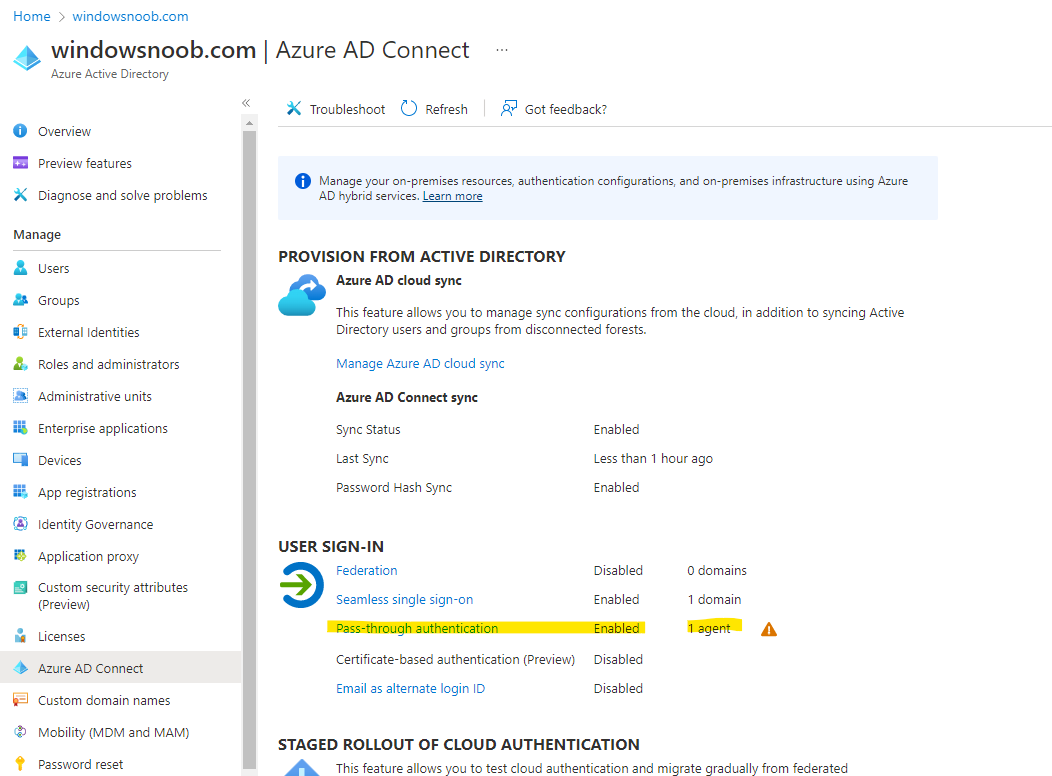The image size is (1052, 776).
Task: Click the Refresh button label
Action: pyautogui.click(x=446, y=109)
